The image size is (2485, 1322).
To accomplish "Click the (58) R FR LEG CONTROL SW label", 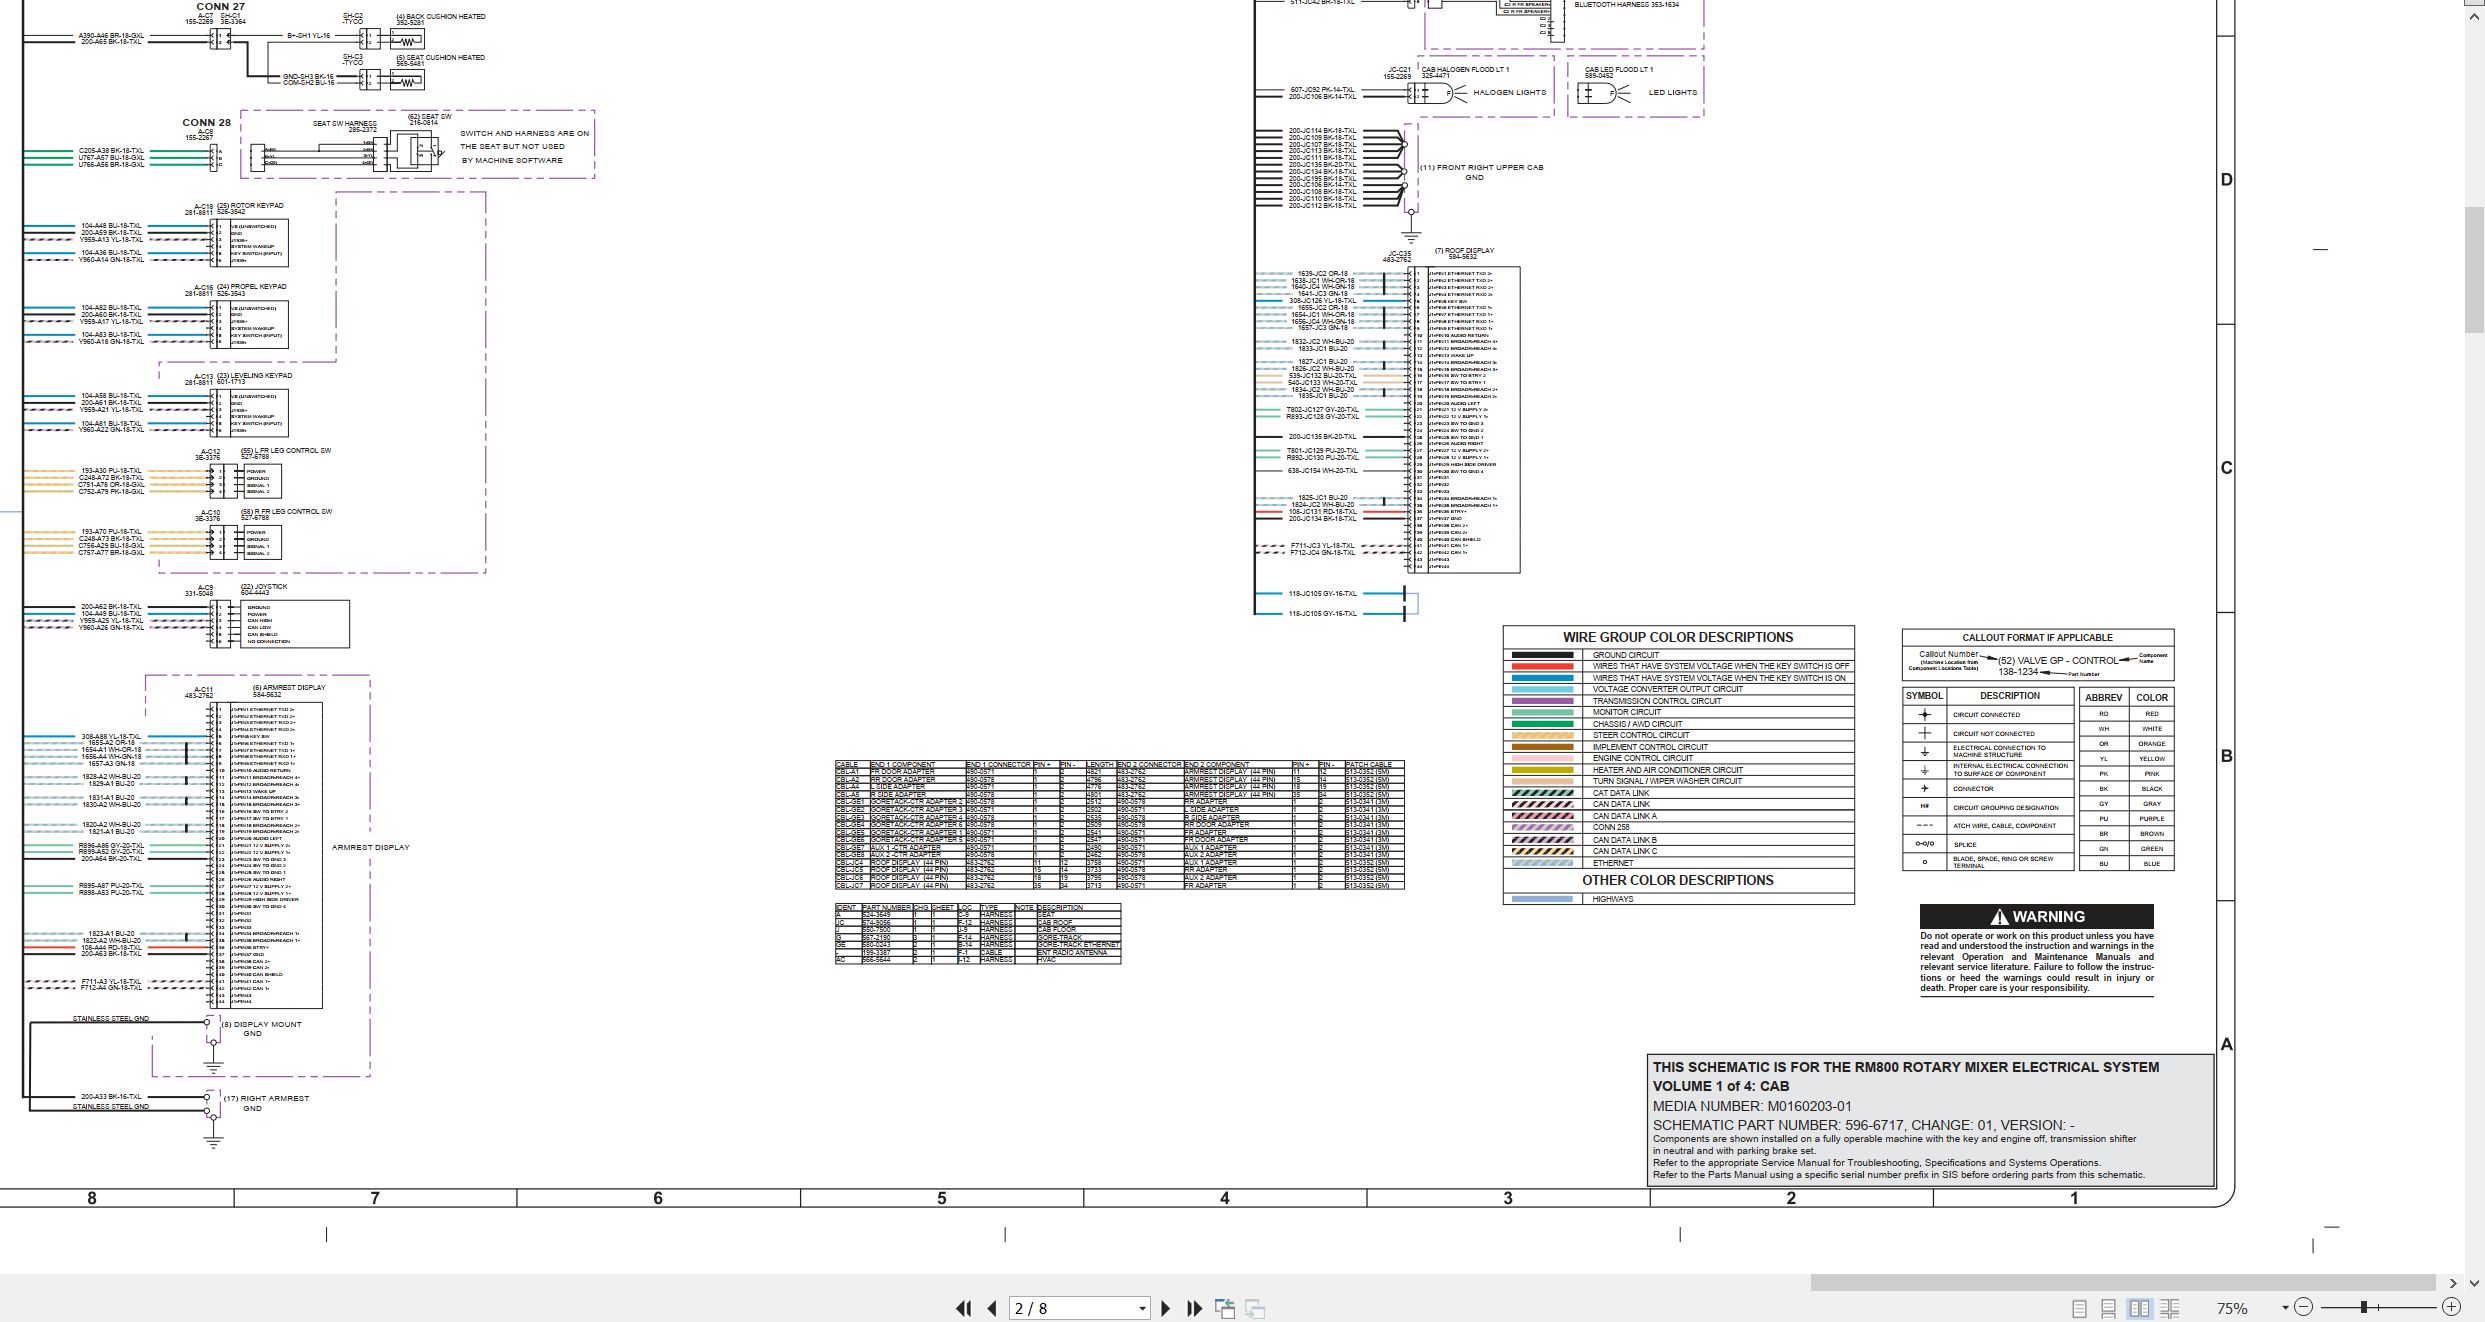I will (286, 512).
